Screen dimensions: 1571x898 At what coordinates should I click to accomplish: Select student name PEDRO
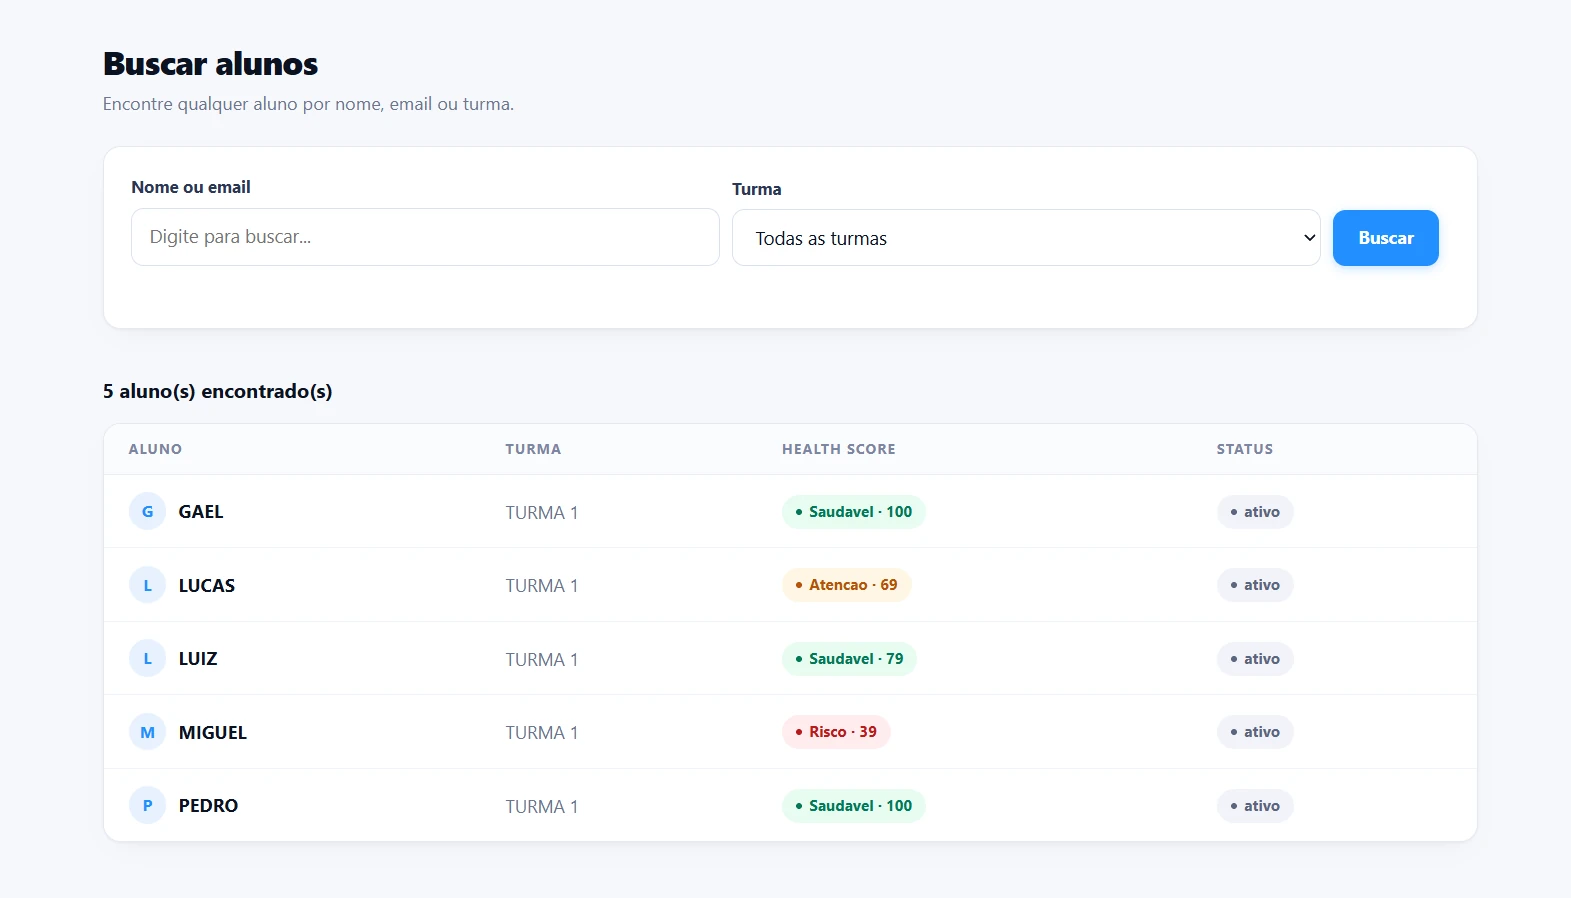(208, 806)
